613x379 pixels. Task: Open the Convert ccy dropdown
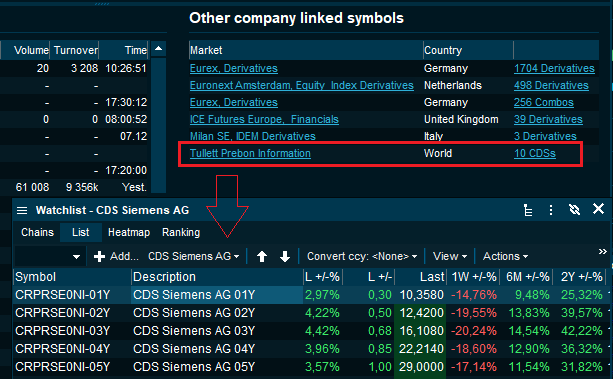pos(362,257)
